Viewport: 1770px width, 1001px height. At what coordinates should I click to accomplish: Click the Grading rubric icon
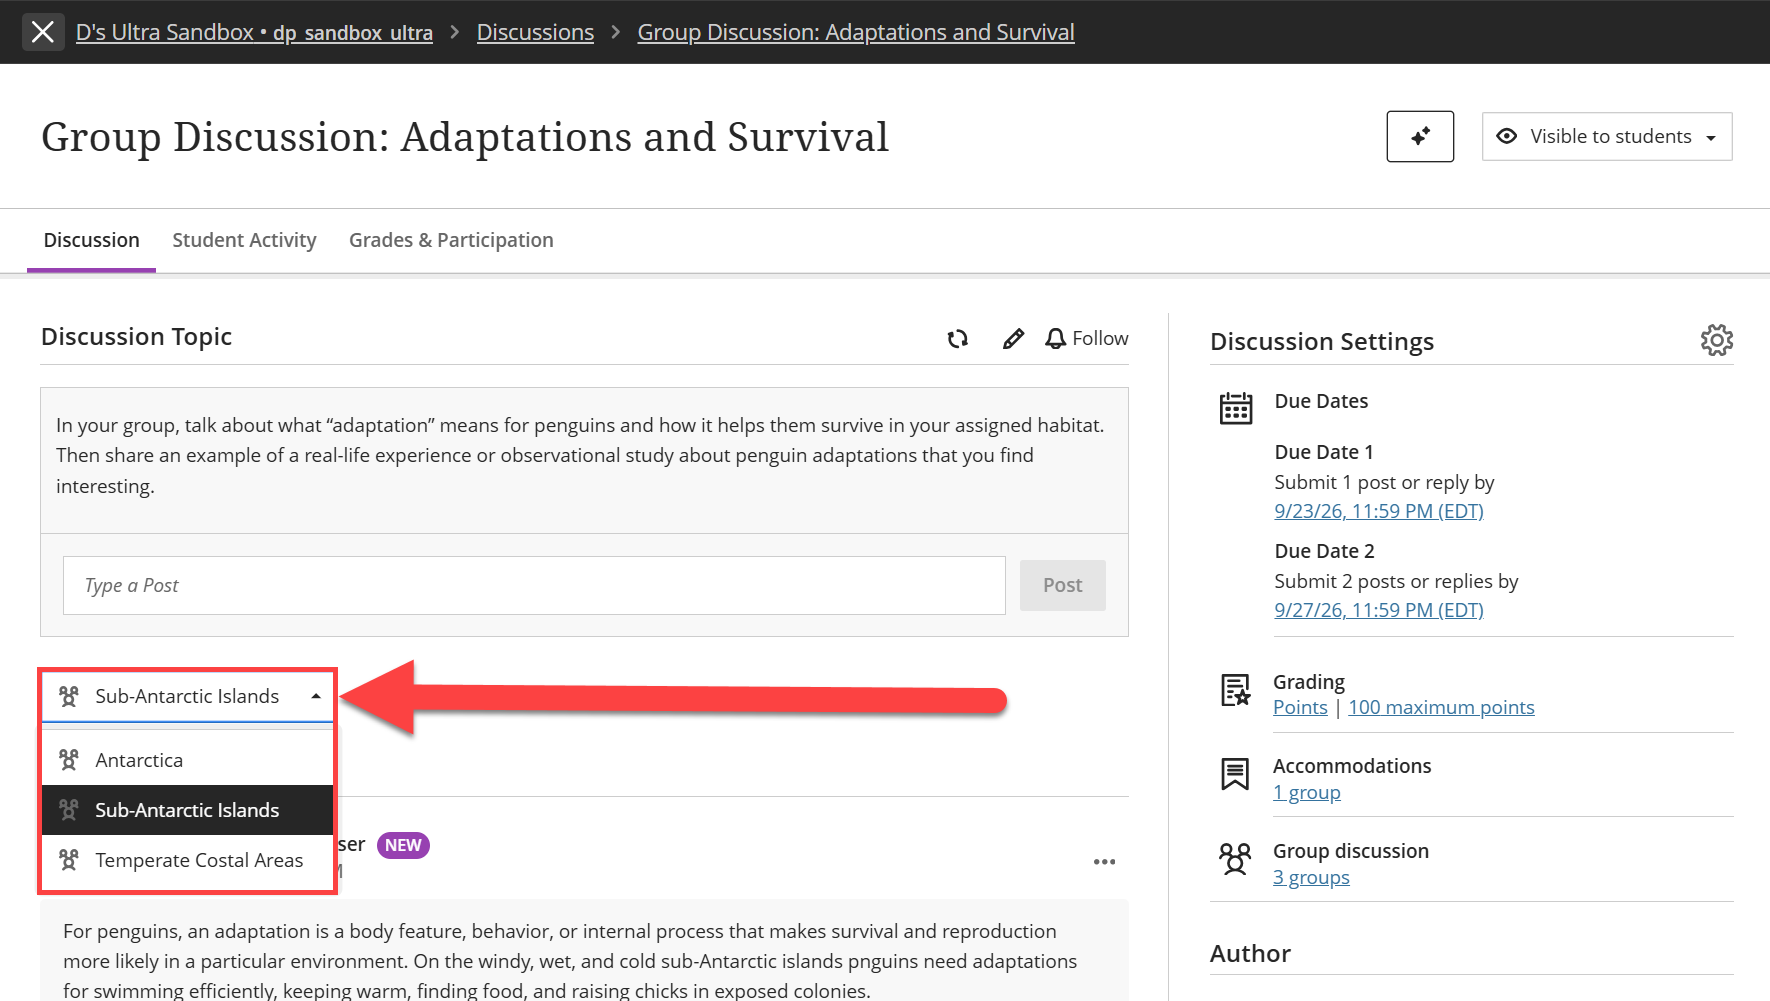[x=1236, y=690]
